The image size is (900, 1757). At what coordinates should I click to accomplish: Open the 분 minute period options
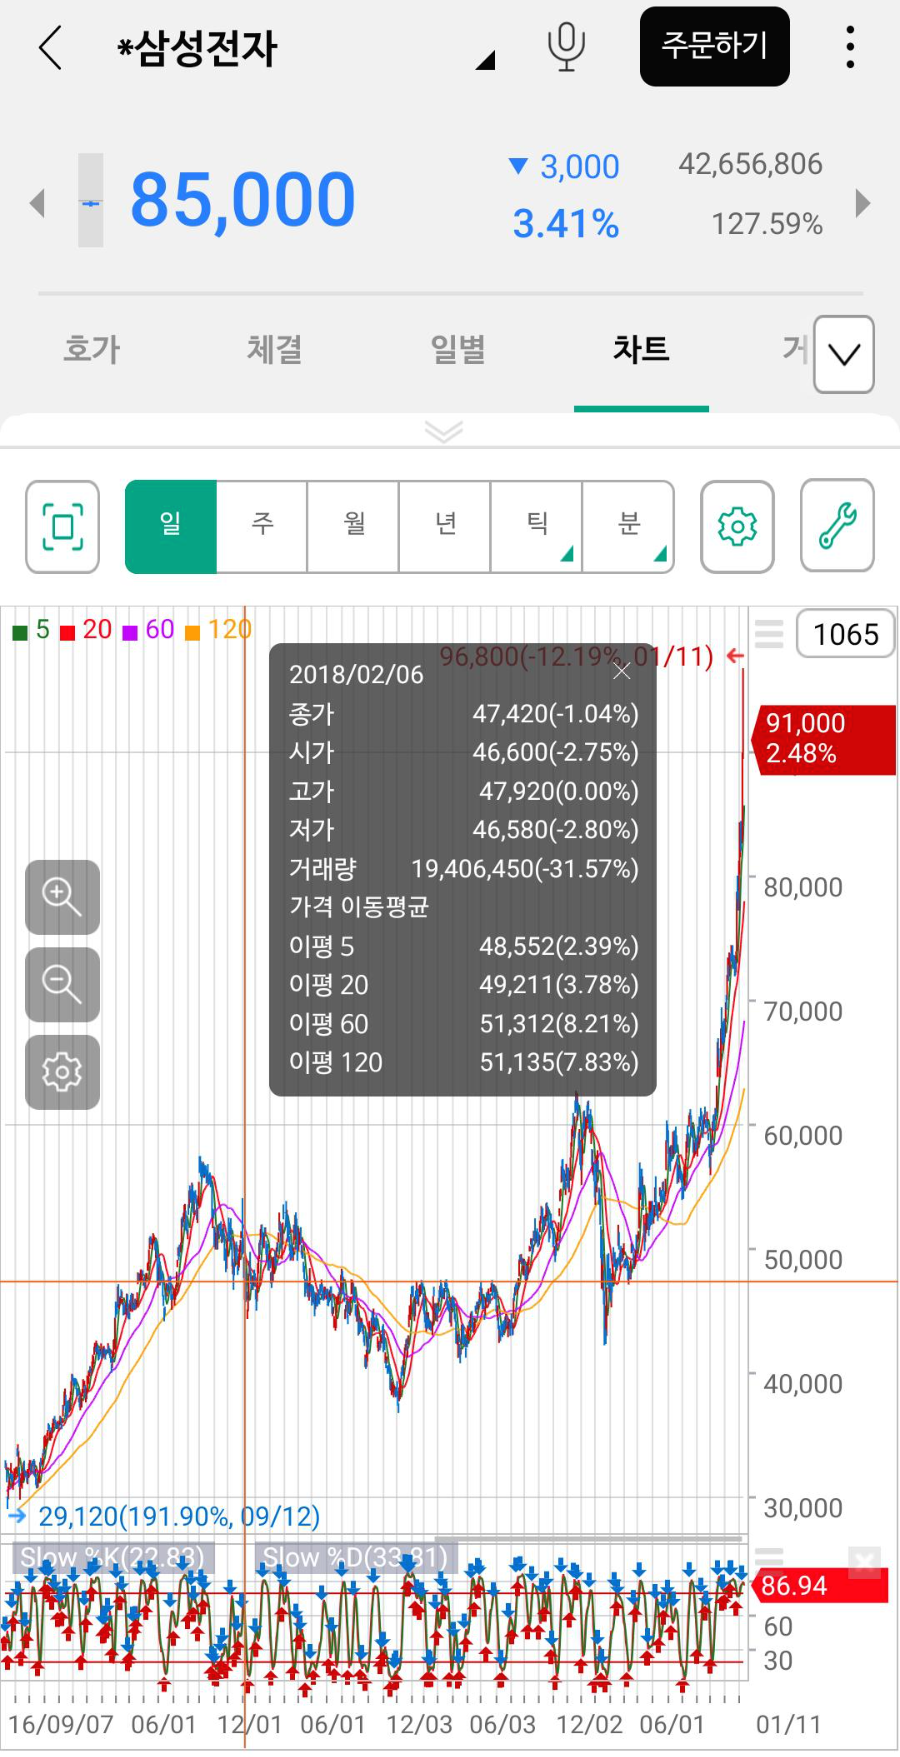click(628, 526)
